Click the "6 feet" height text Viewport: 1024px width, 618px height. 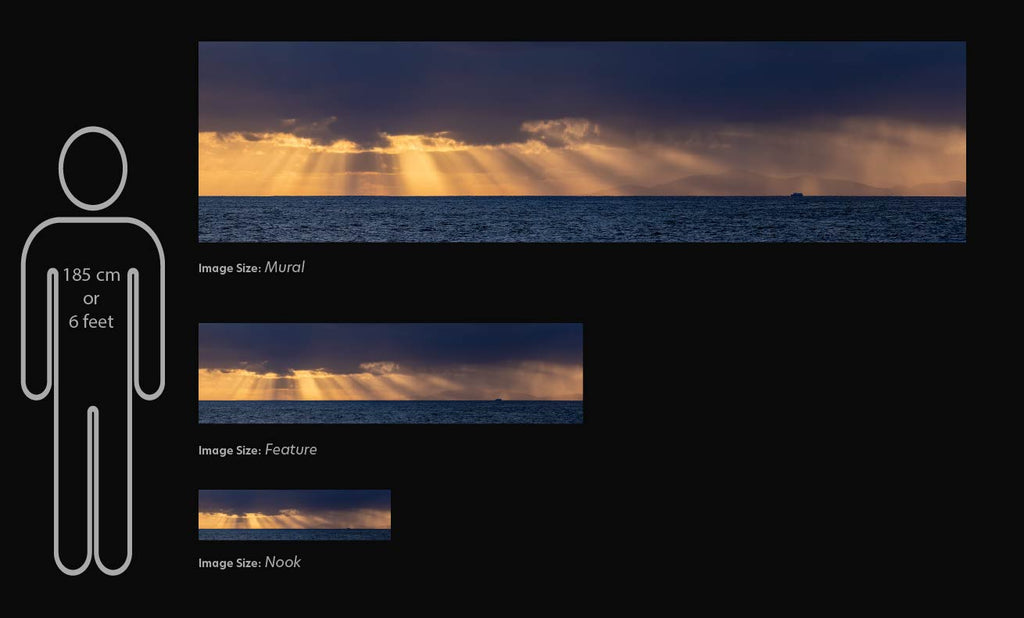[91, 322]
